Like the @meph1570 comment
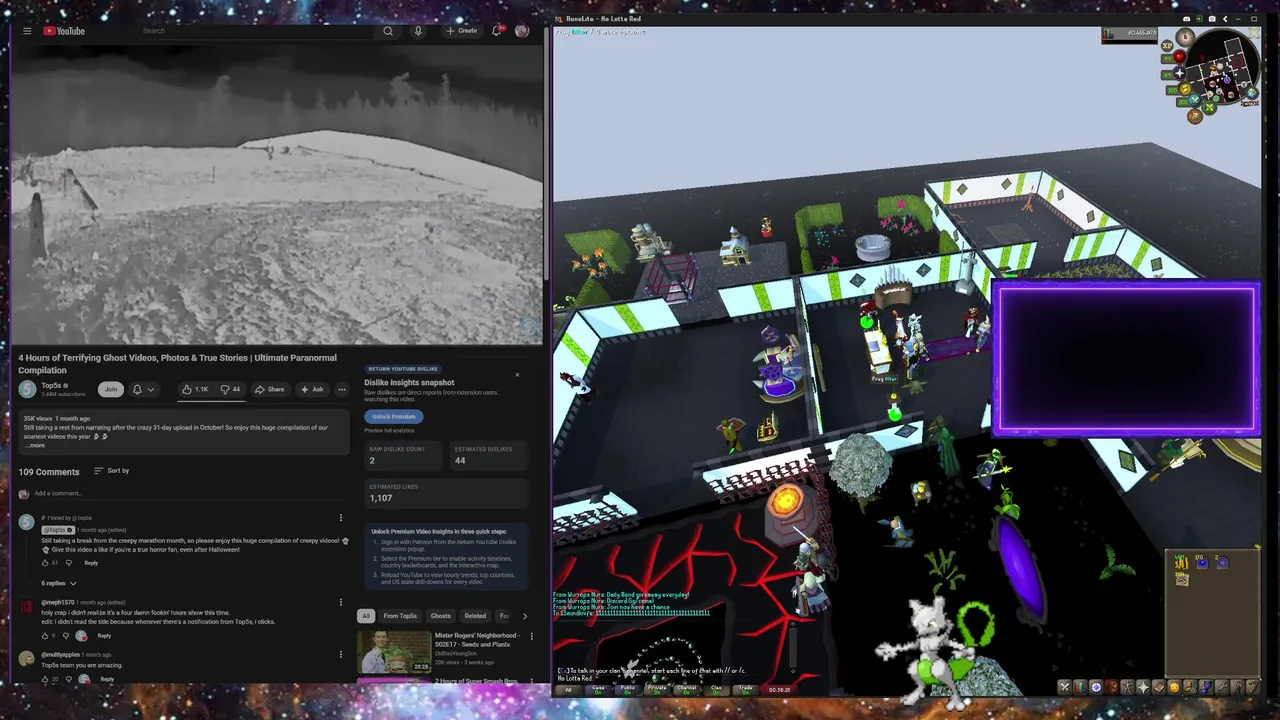 (45, 636)
